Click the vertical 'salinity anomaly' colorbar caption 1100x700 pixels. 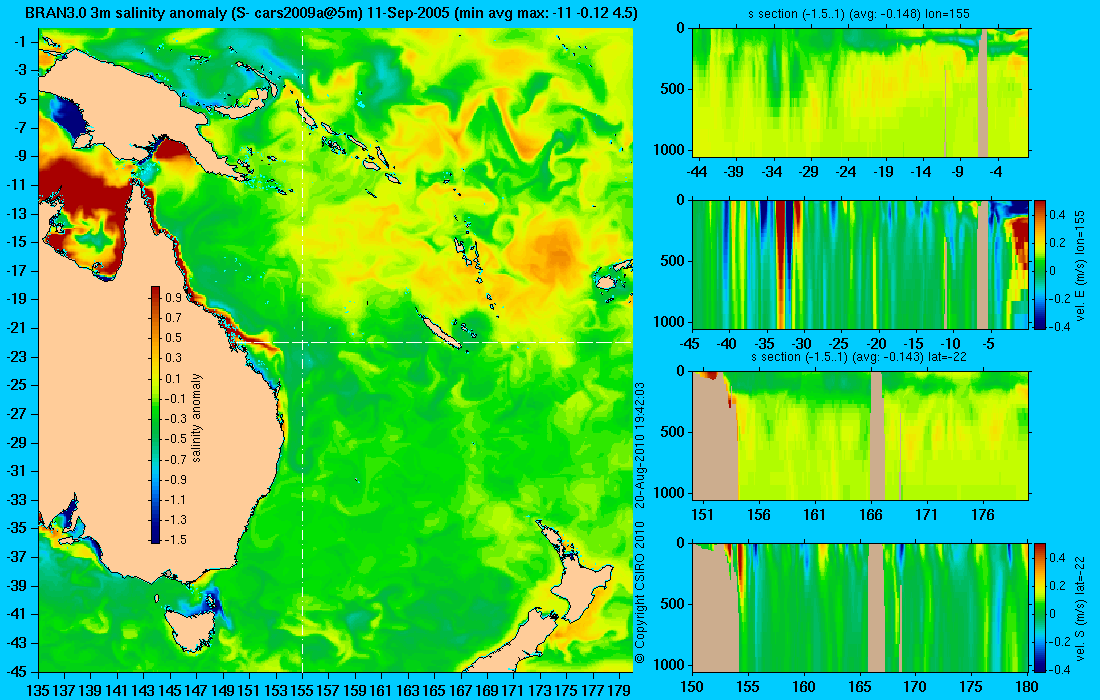pyautogui.click(x=196, y=418)
